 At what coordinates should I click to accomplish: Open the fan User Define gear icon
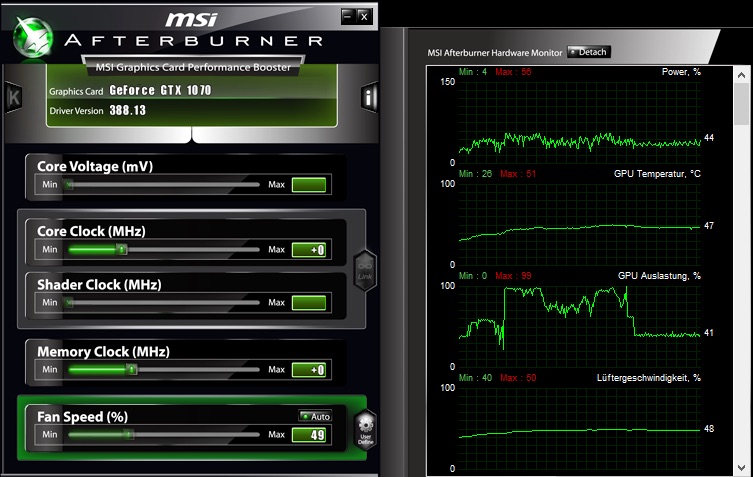tap(365, 429)
